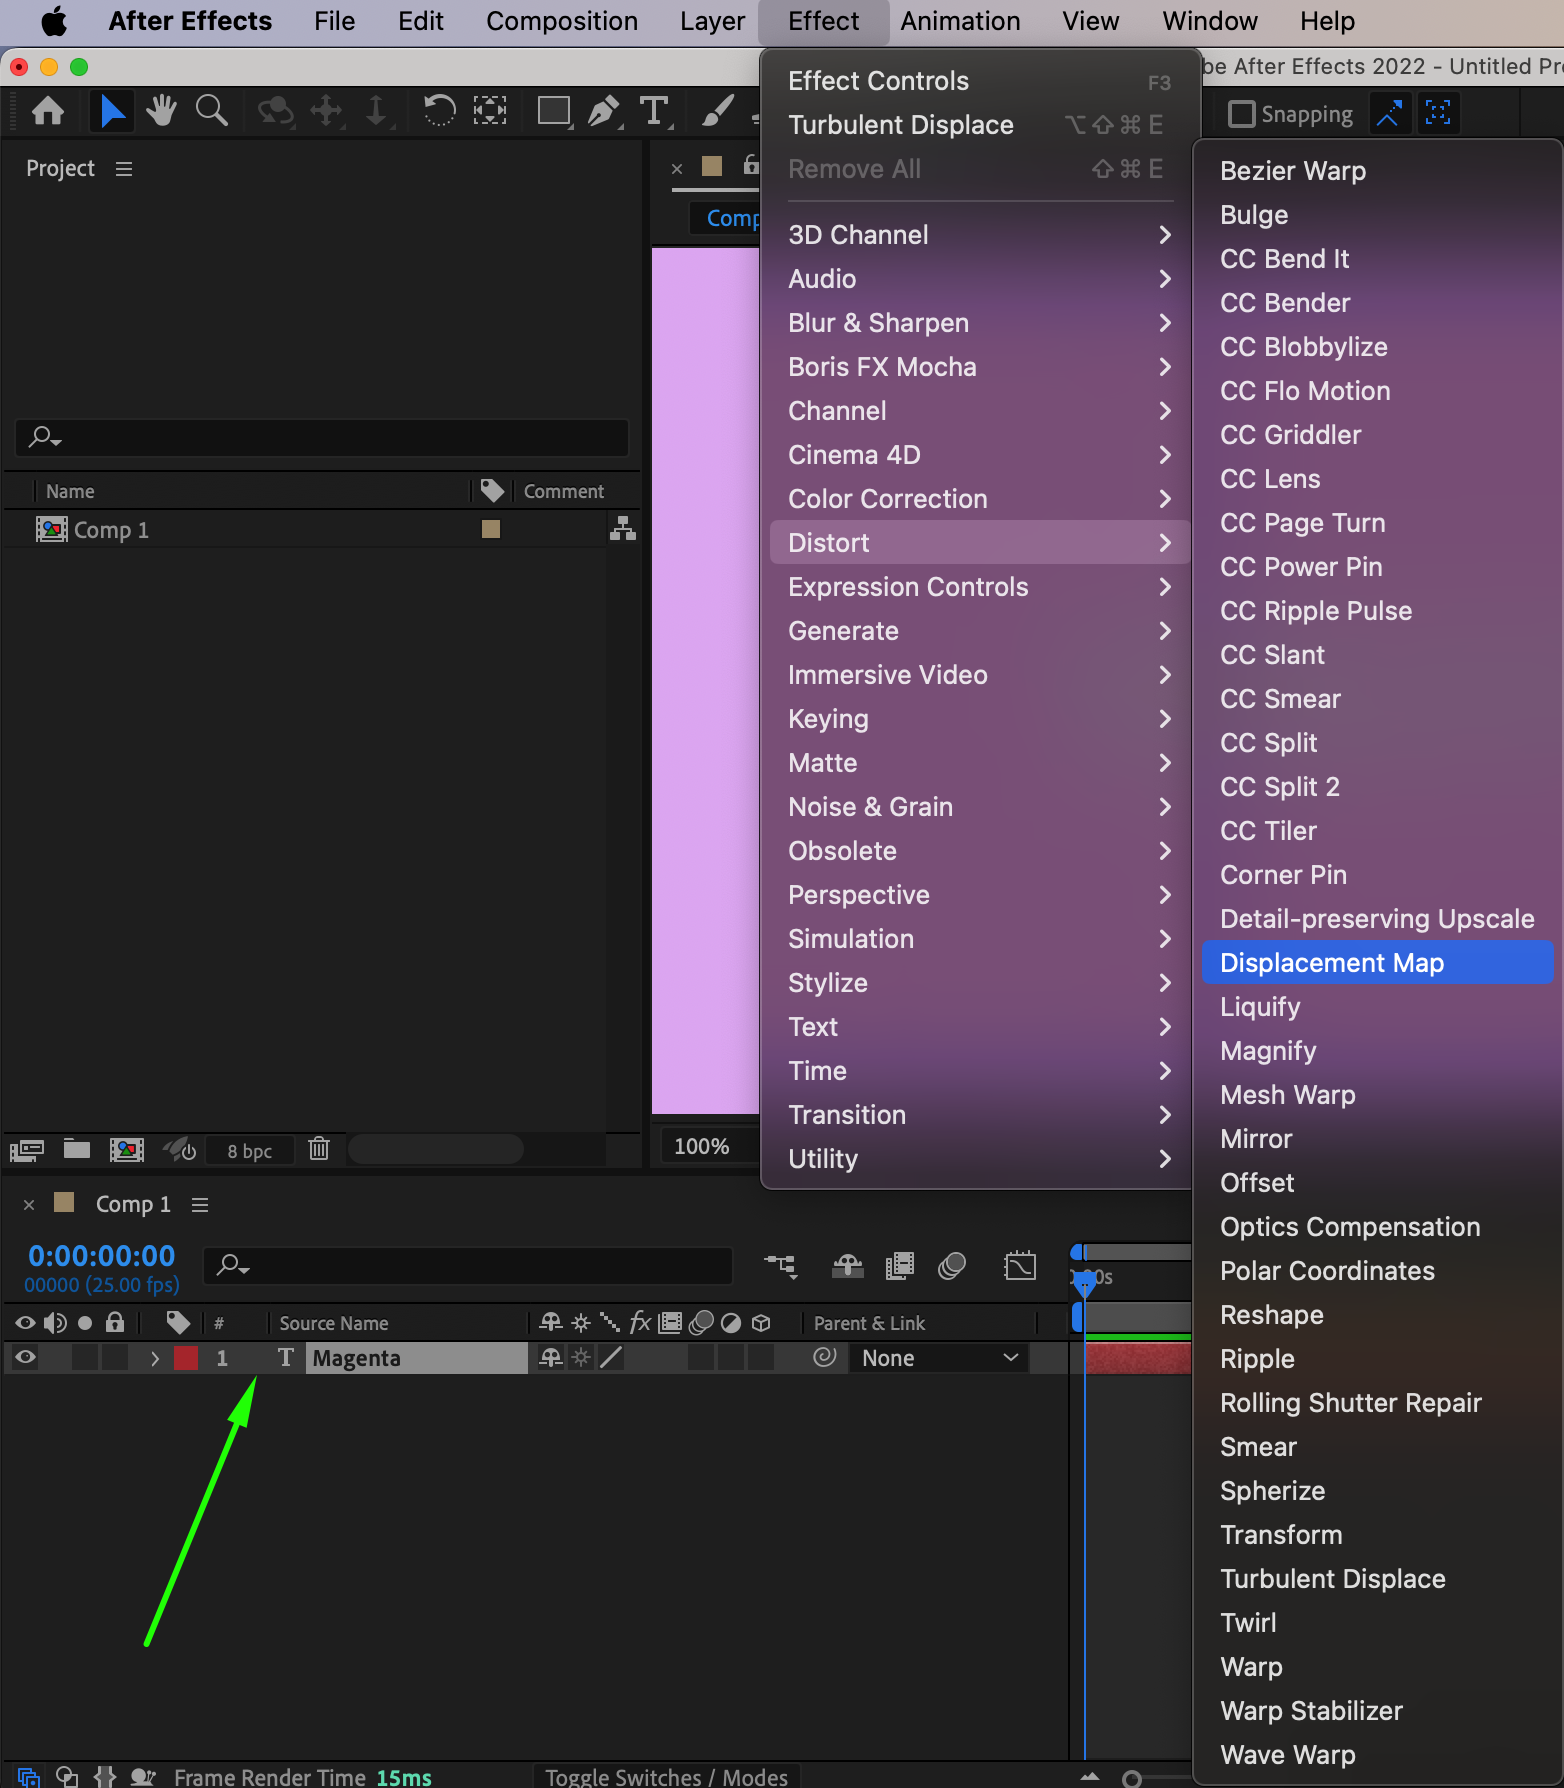Select the Orbit camera tool
The height and width of the screenshot is (1788, 1564).
(x=275, y=111)
